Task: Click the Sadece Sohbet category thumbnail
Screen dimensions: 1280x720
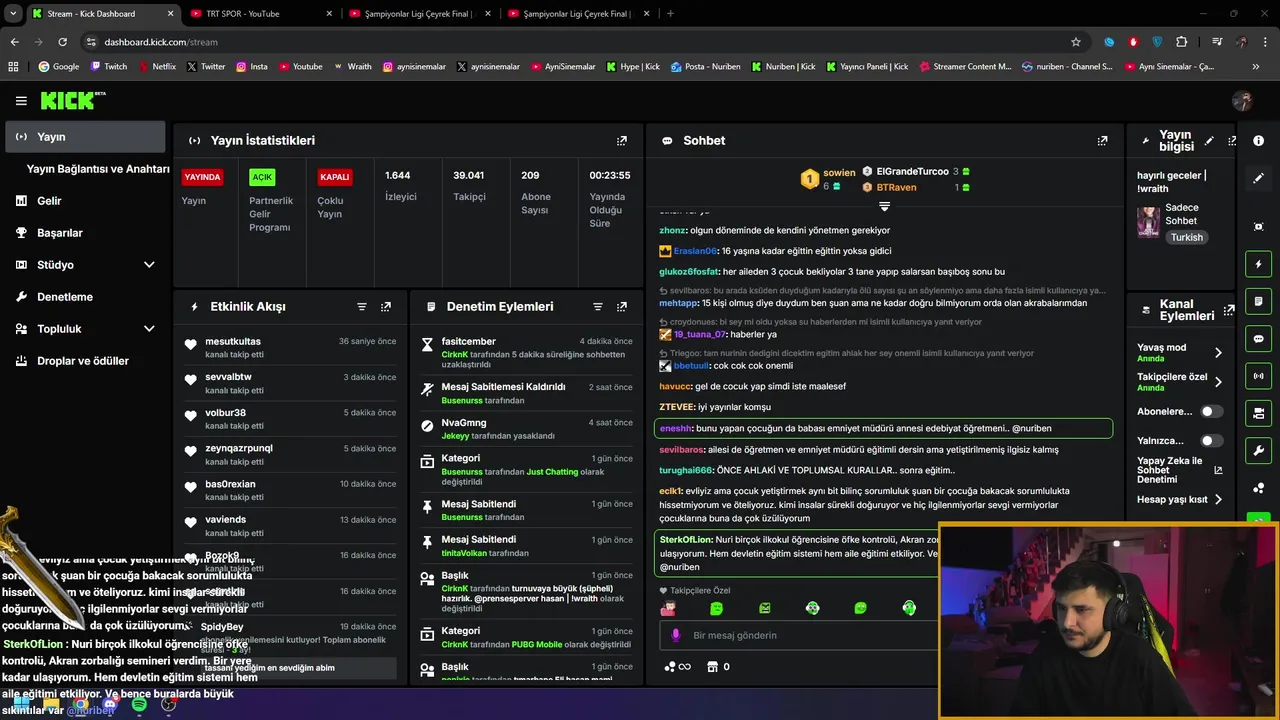Action: [1148, 221]
